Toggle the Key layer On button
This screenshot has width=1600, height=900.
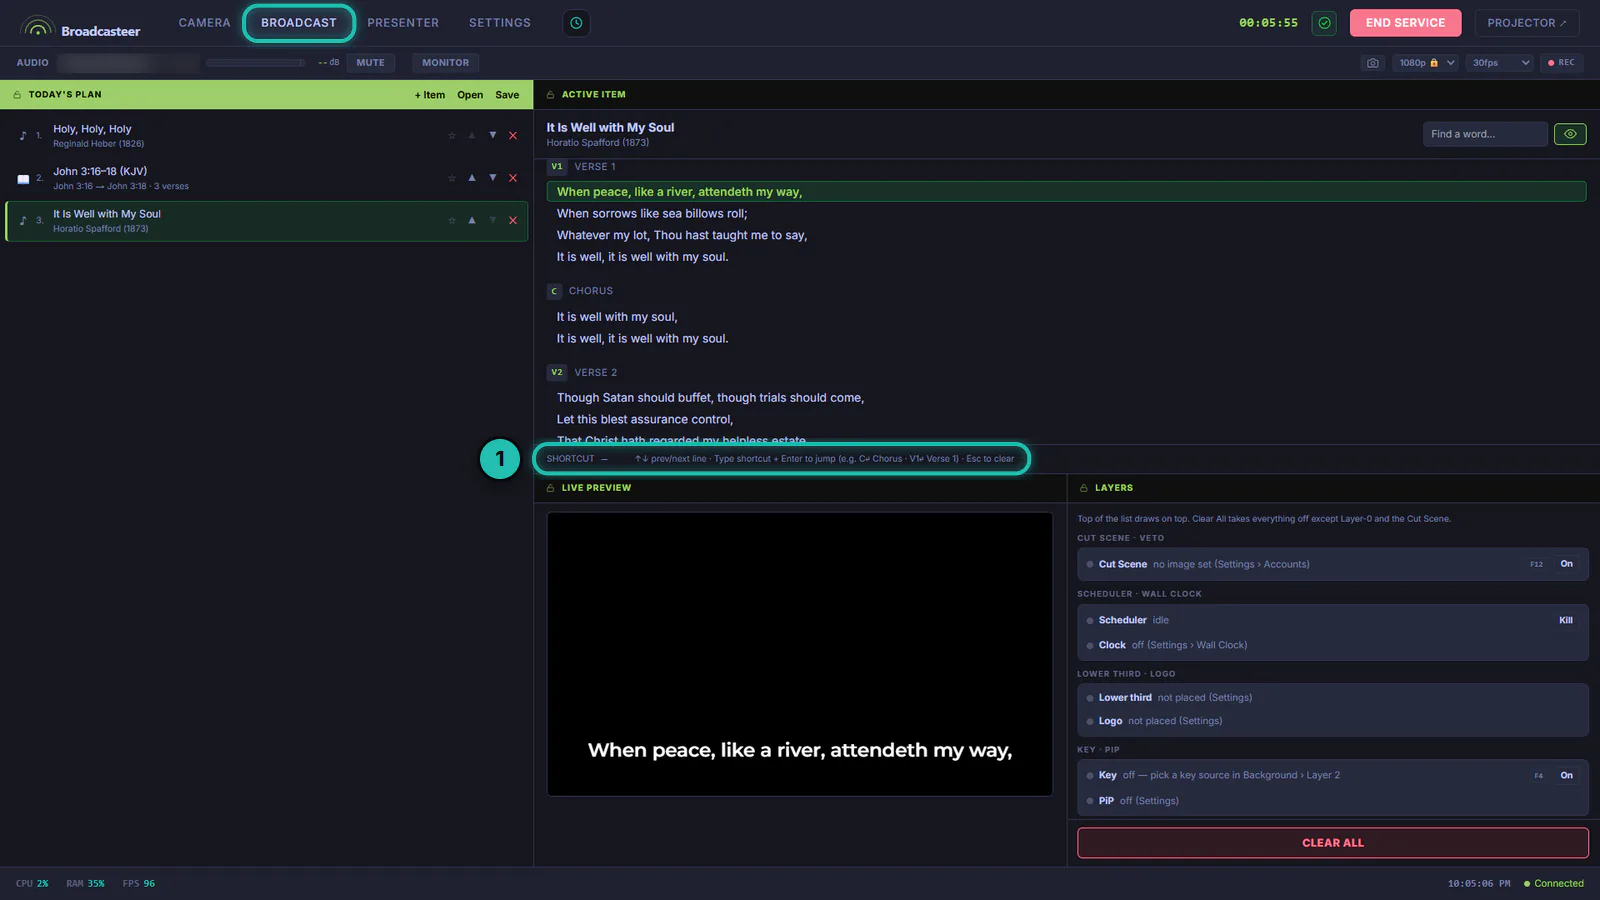point(1566,775)
